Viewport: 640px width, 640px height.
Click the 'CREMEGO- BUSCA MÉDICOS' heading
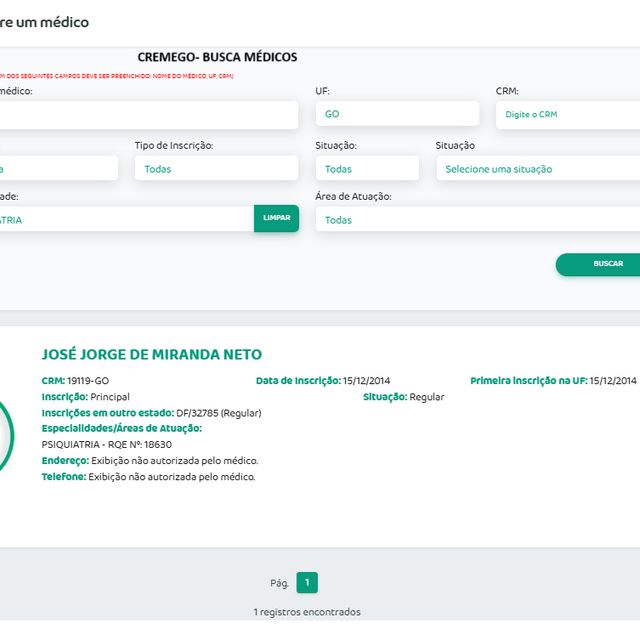pos(217,57)
